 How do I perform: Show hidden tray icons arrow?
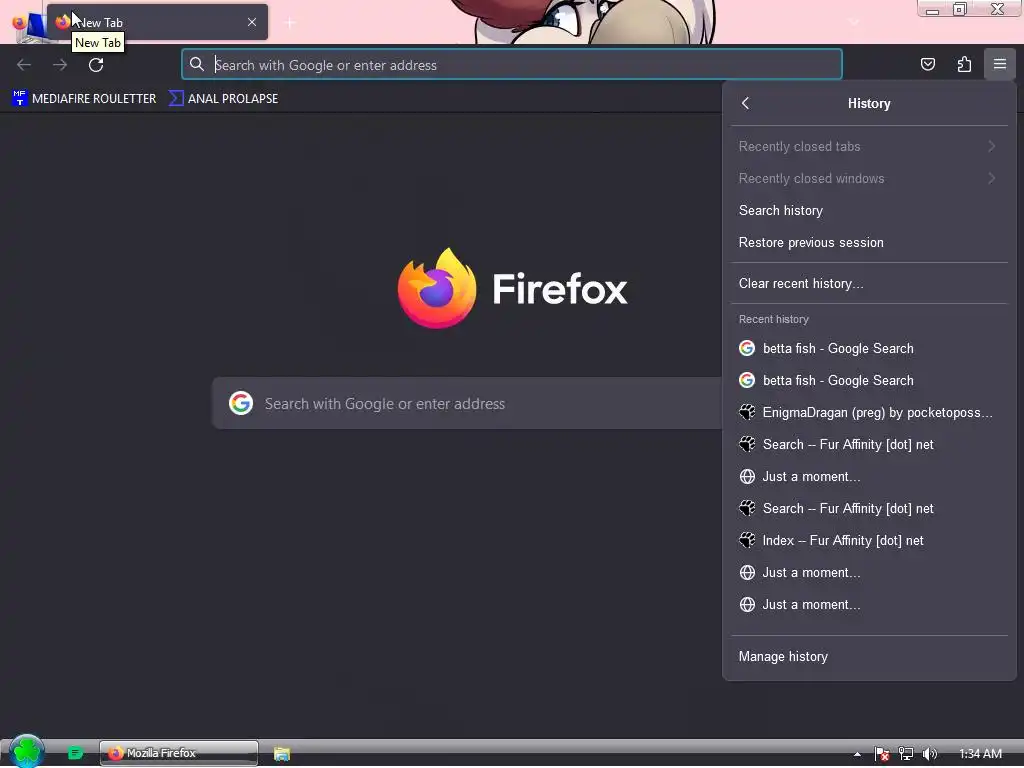857,754
